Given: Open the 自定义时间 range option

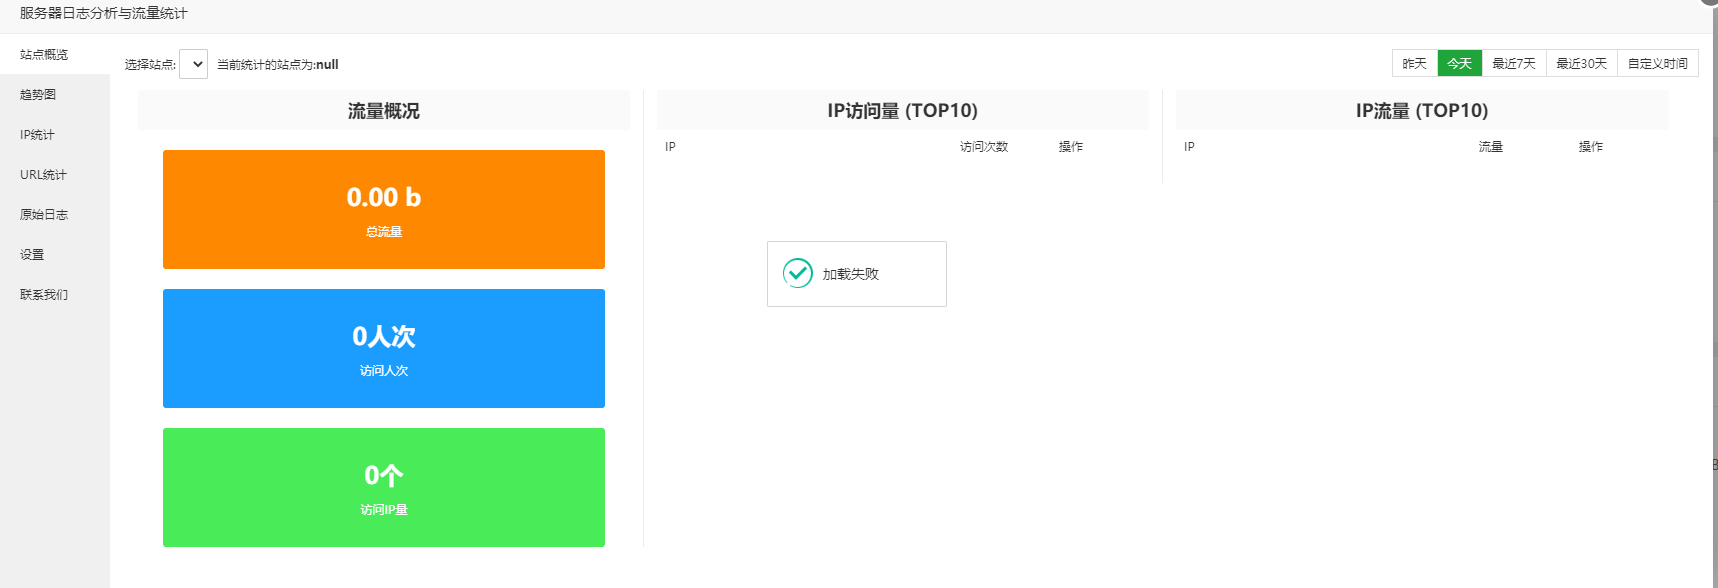Looking at the screenshot, I should [1658, 63].
